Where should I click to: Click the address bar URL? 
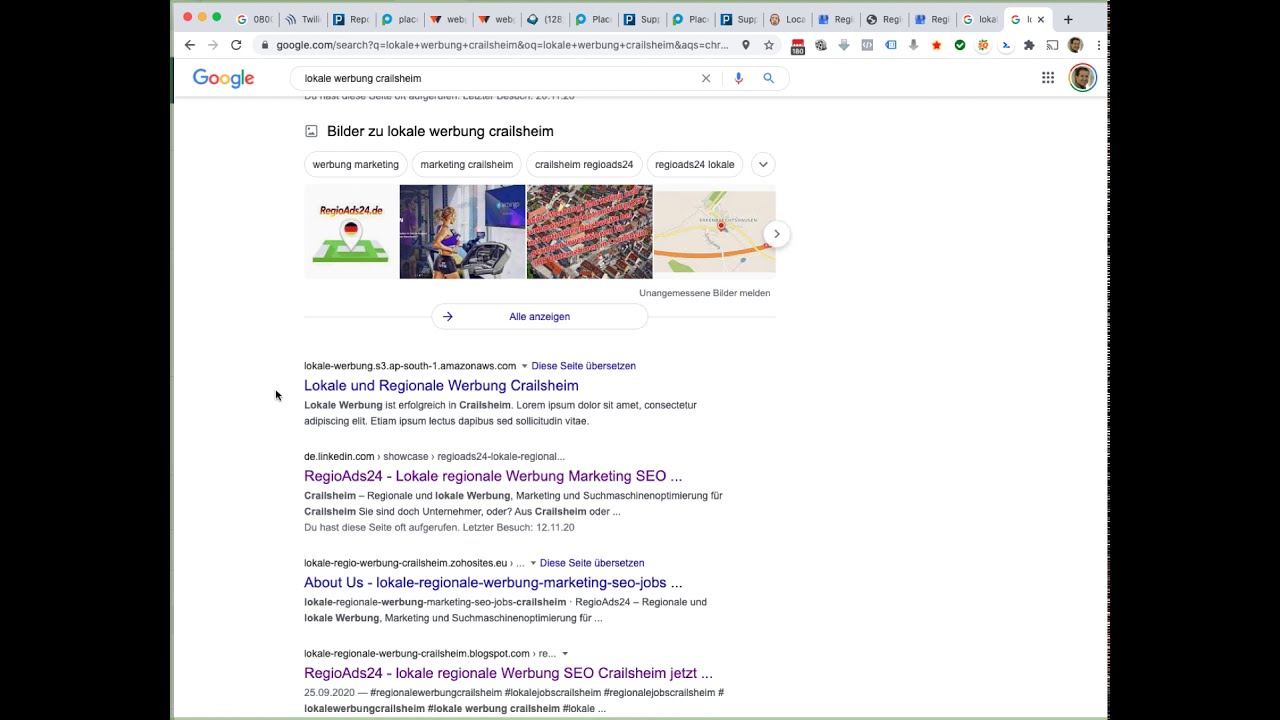click(x=502, y=45)
